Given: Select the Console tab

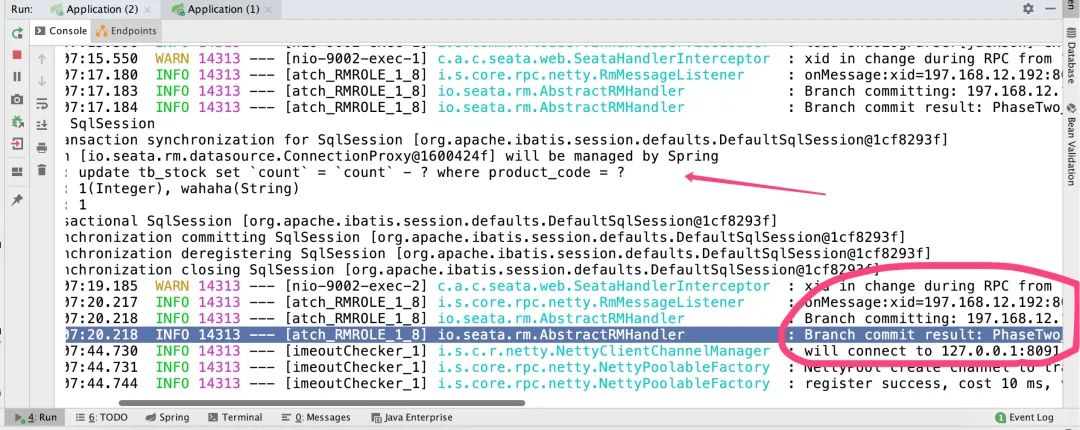Looking at the screenshot, I should 61,31.
